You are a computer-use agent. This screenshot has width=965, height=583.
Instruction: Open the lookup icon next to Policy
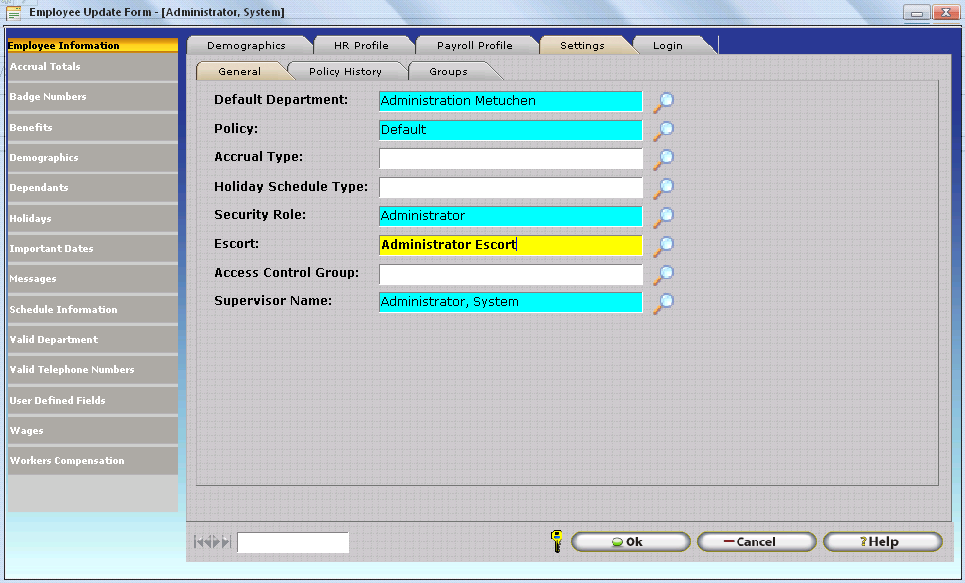[664, 130]
